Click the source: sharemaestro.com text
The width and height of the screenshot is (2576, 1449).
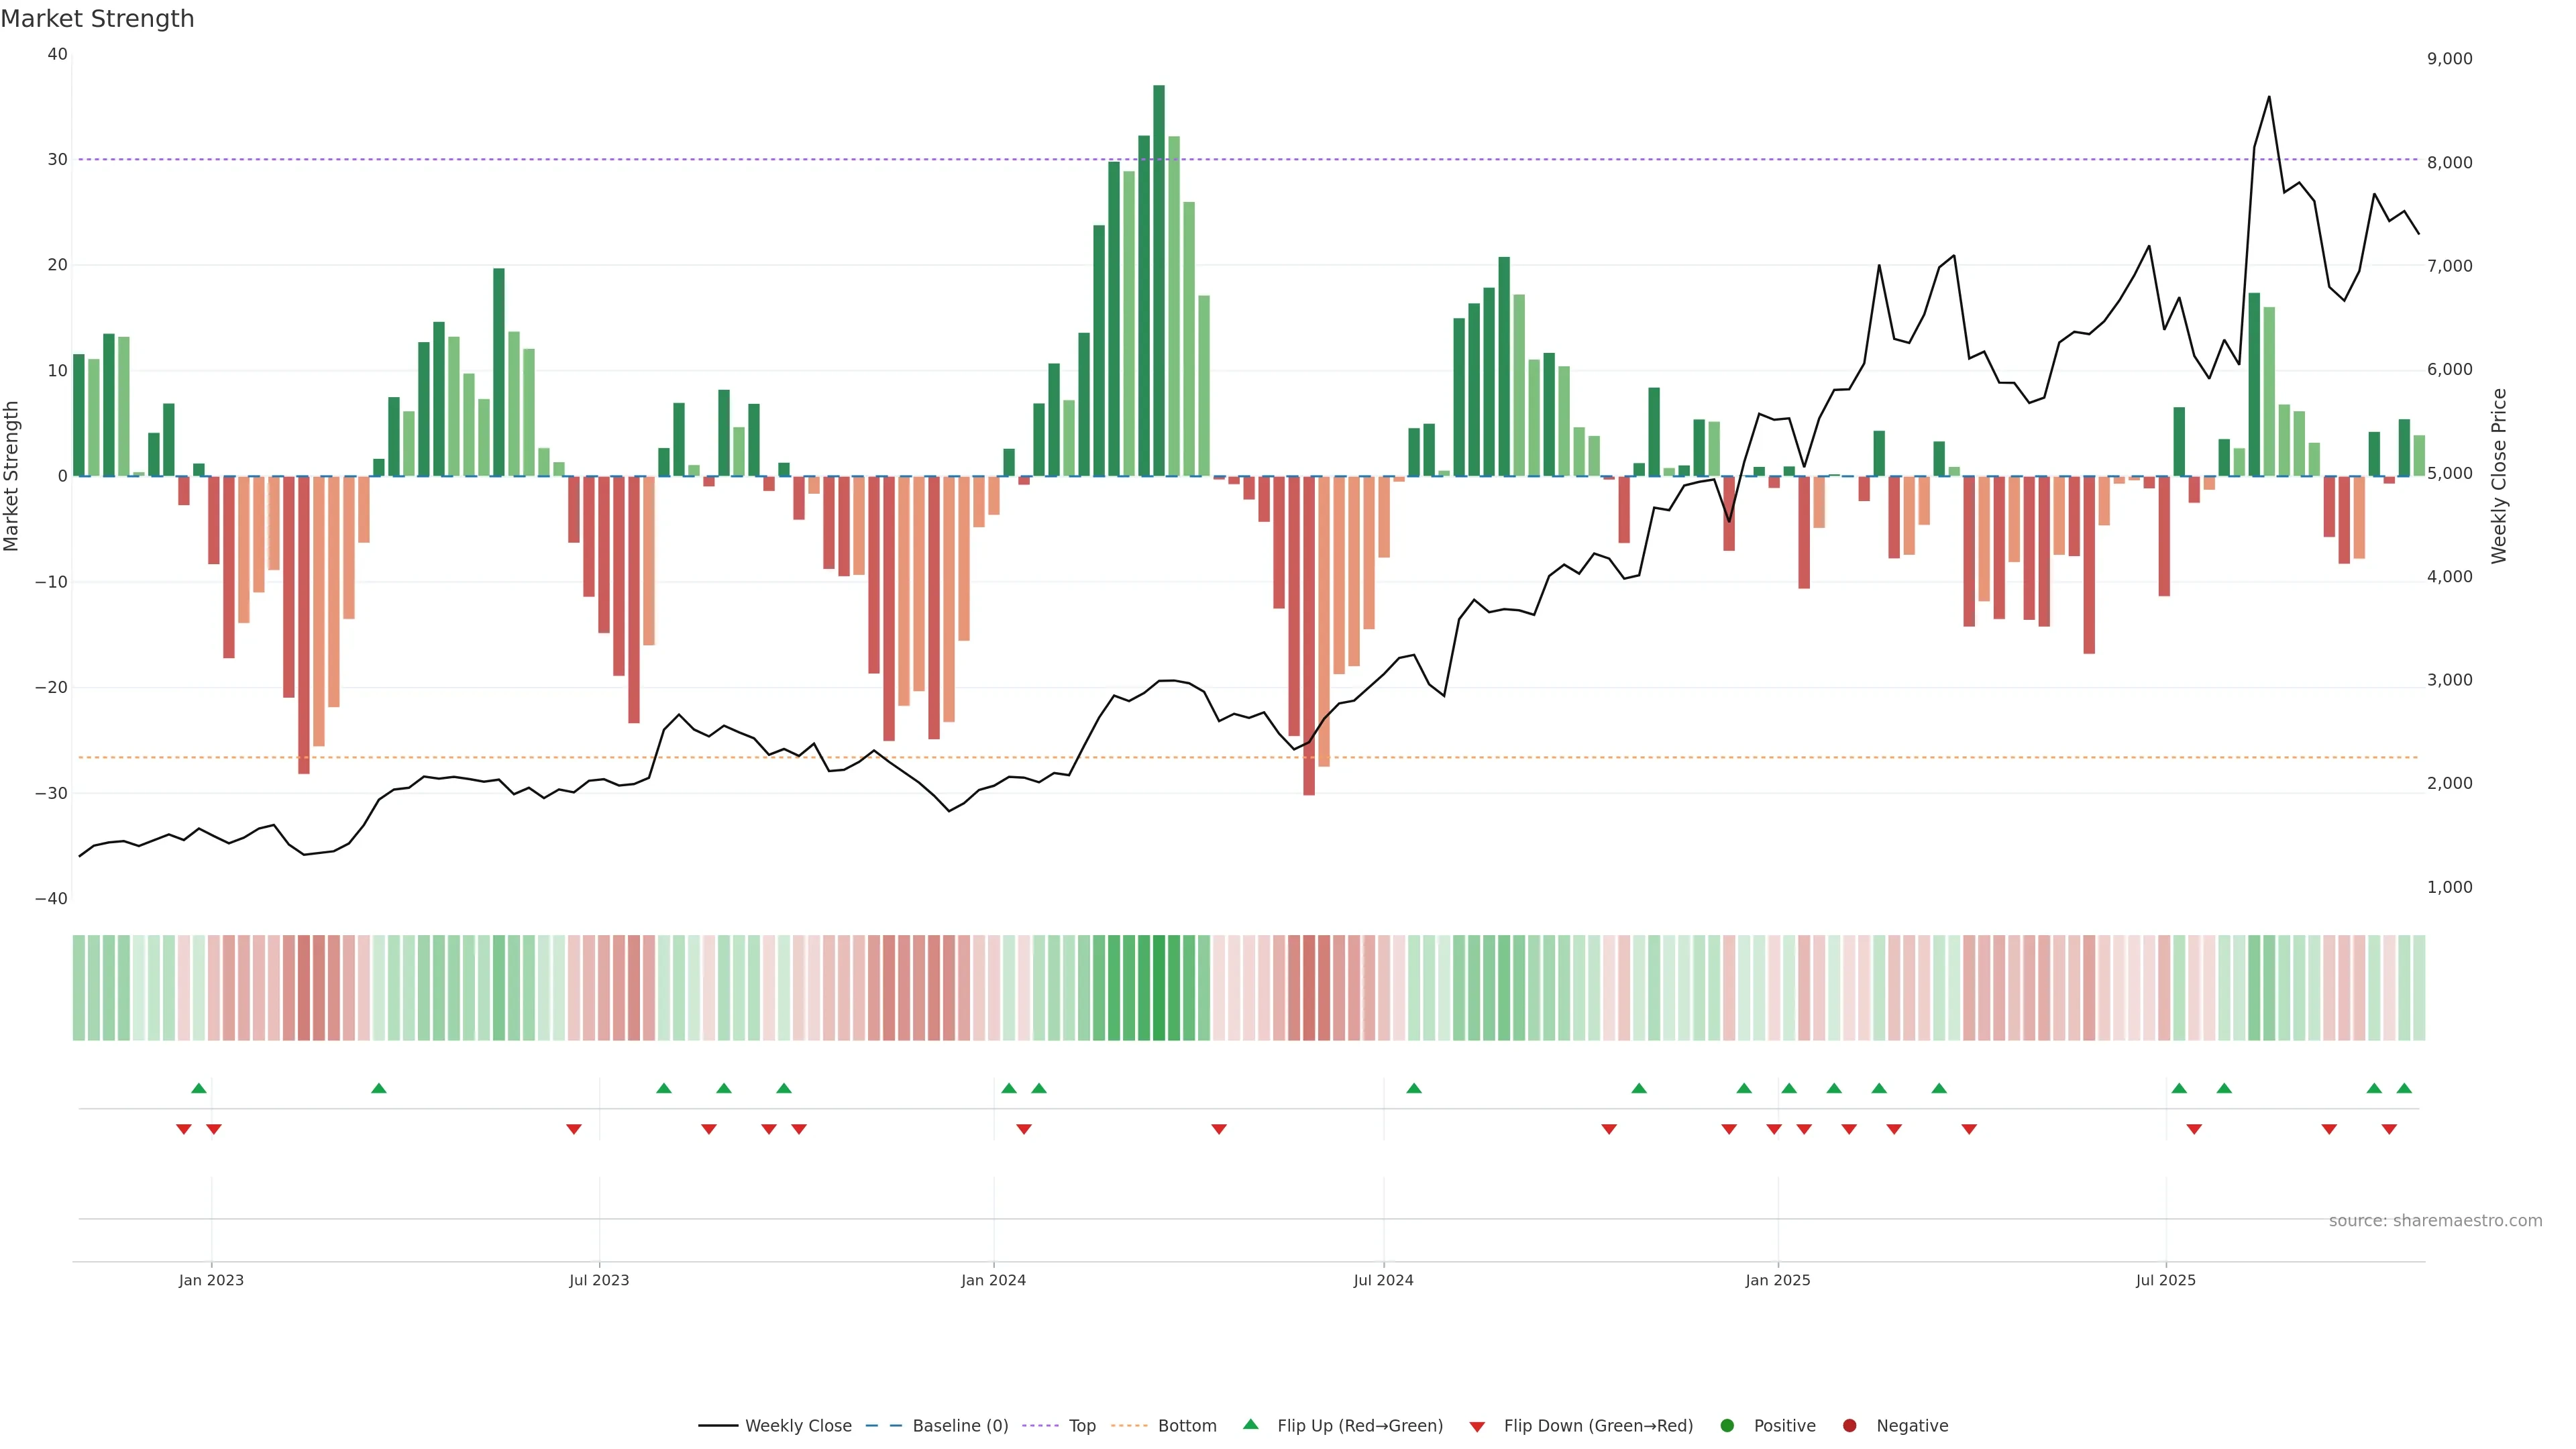pos(2435,1221)
